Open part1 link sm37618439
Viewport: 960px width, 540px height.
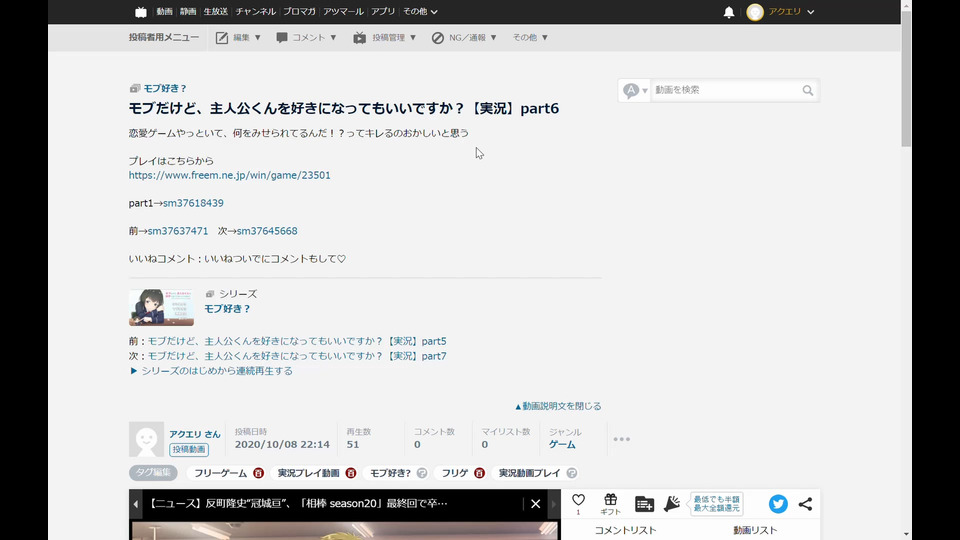pos(193,203)
